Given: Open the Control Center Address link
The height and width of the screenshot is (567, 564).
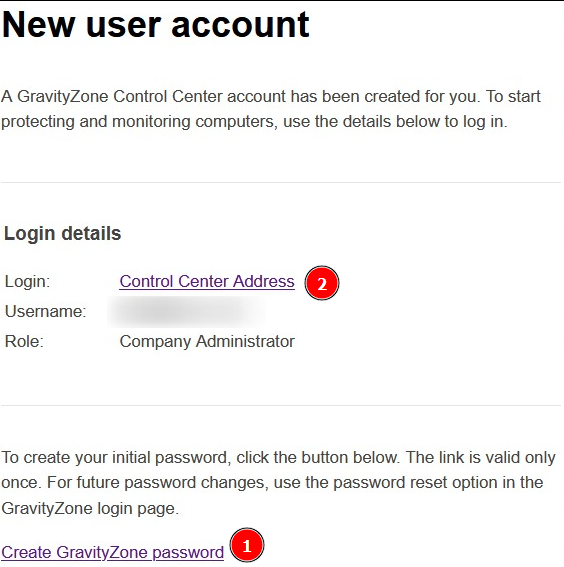Looking at the screenshot, I should coord(207,281).
